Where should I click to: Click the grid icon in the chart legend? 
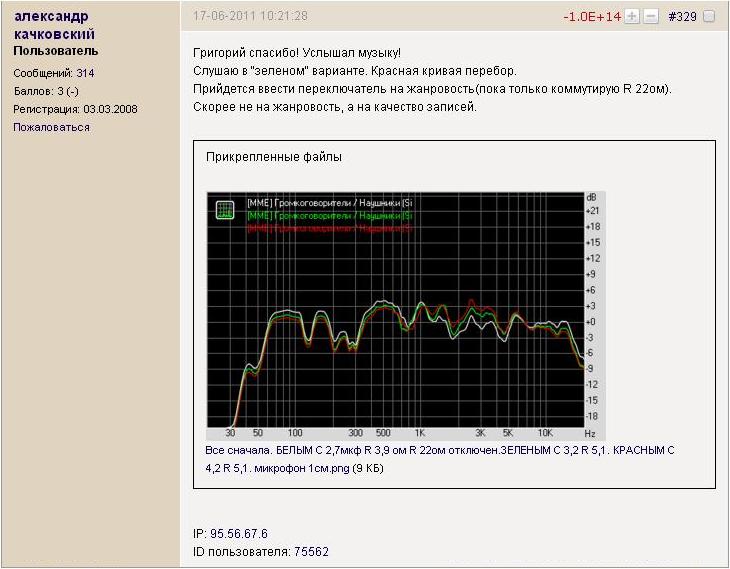click(x=226, y=209)
